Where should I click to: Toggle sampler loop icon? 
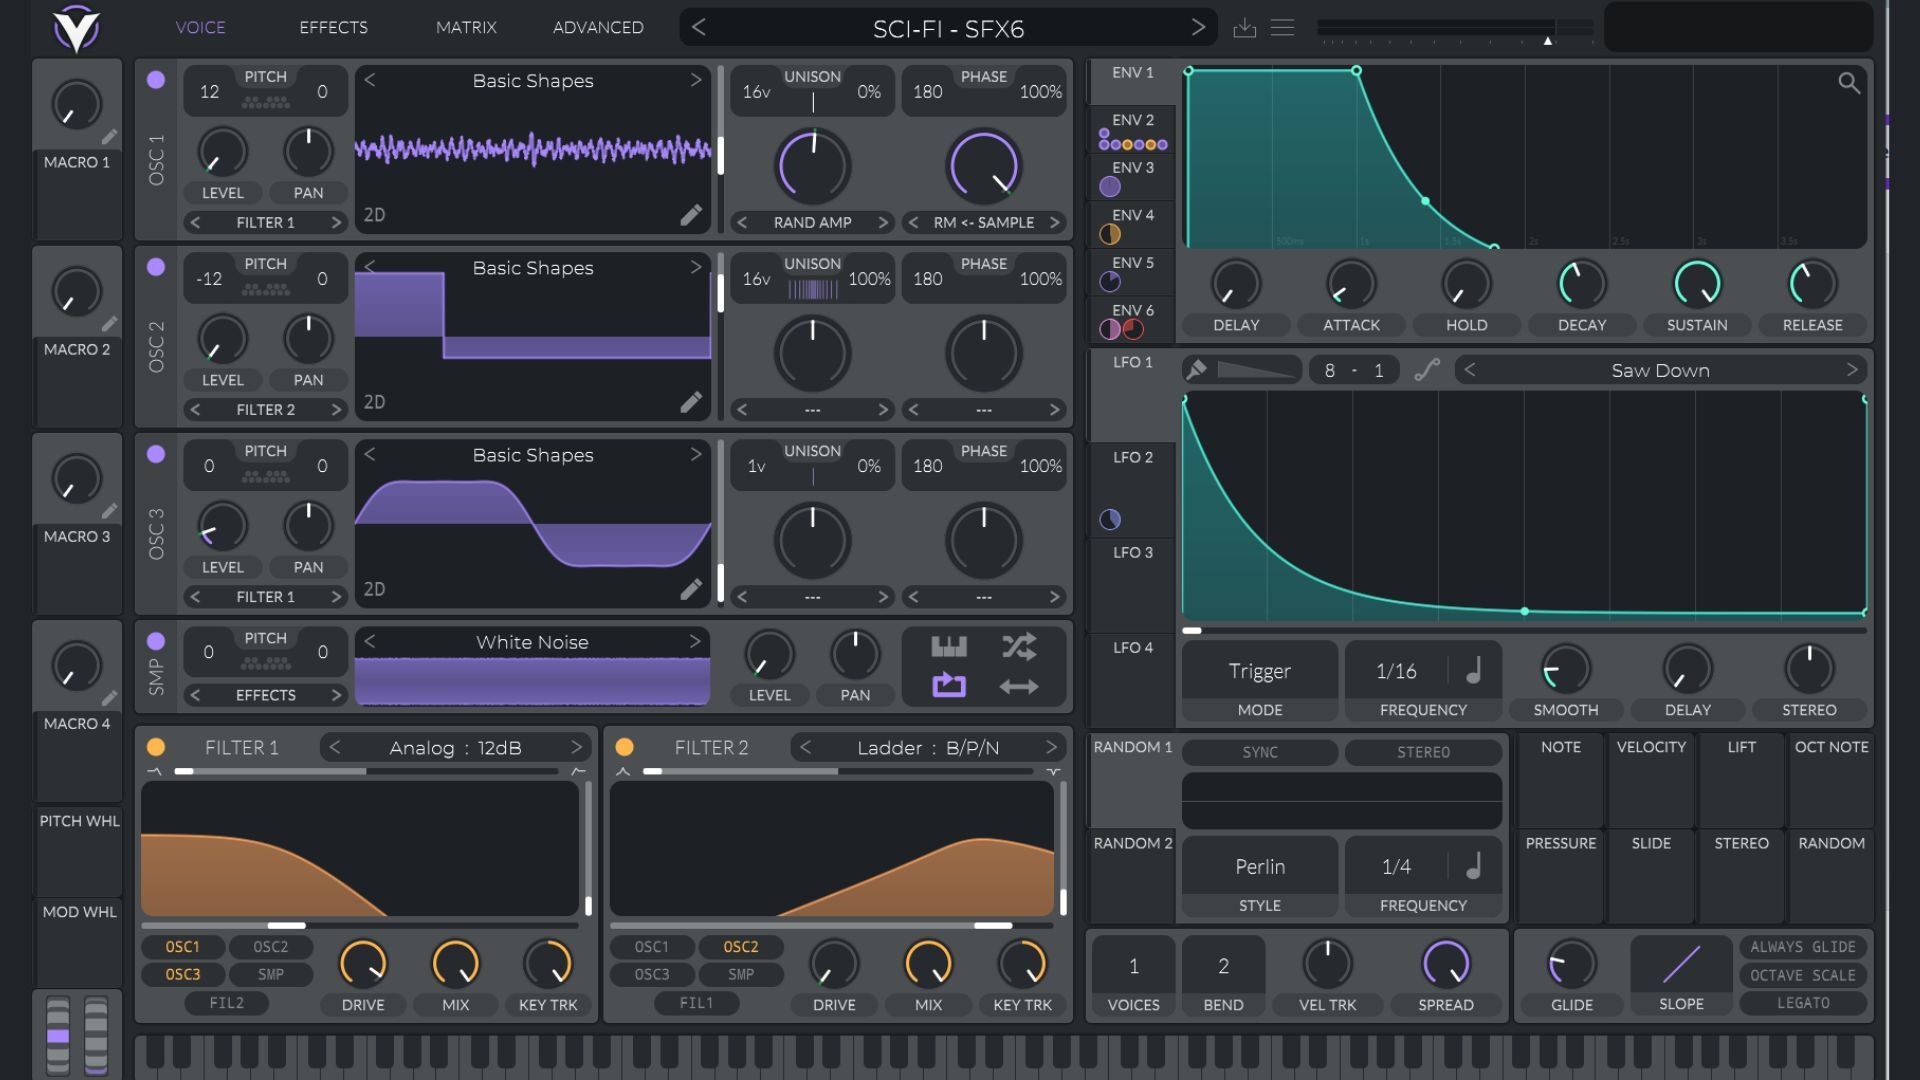(x=949, y=686)
